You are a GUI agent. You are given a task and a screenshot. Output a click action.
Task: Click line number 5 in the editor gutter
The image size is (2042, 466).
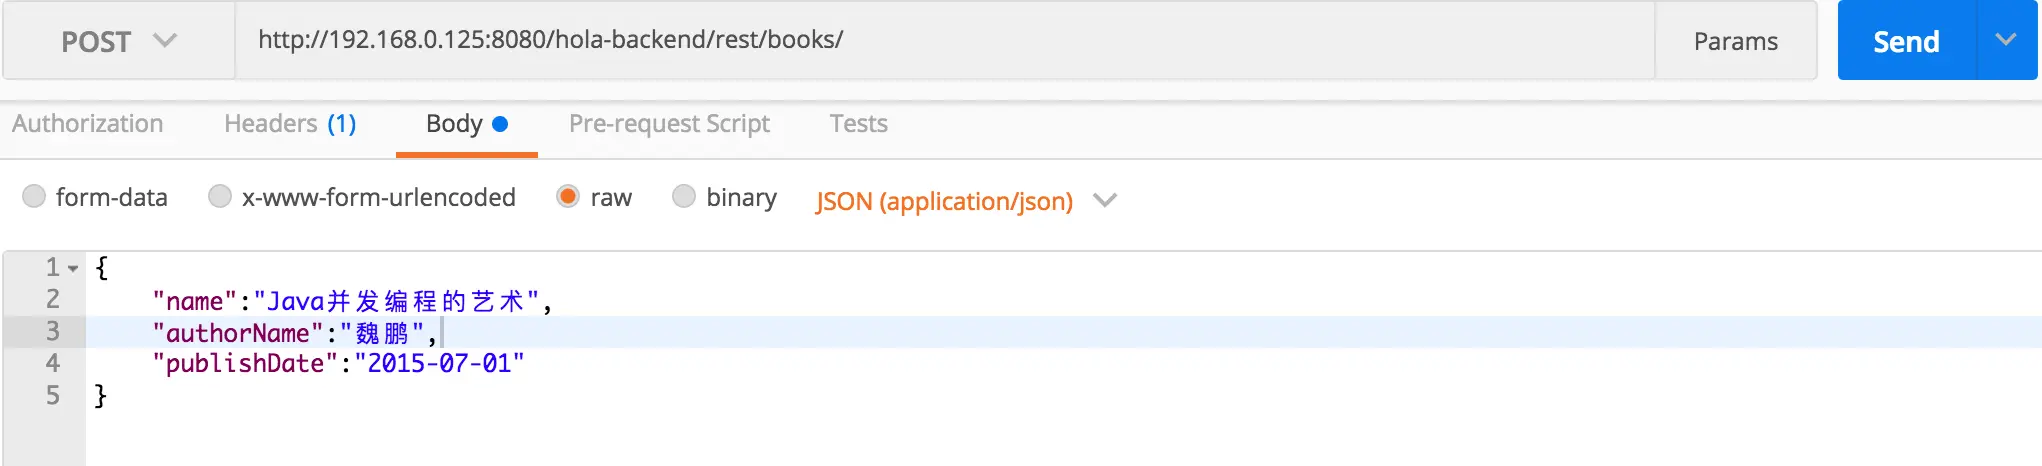(x=53, y=396)
